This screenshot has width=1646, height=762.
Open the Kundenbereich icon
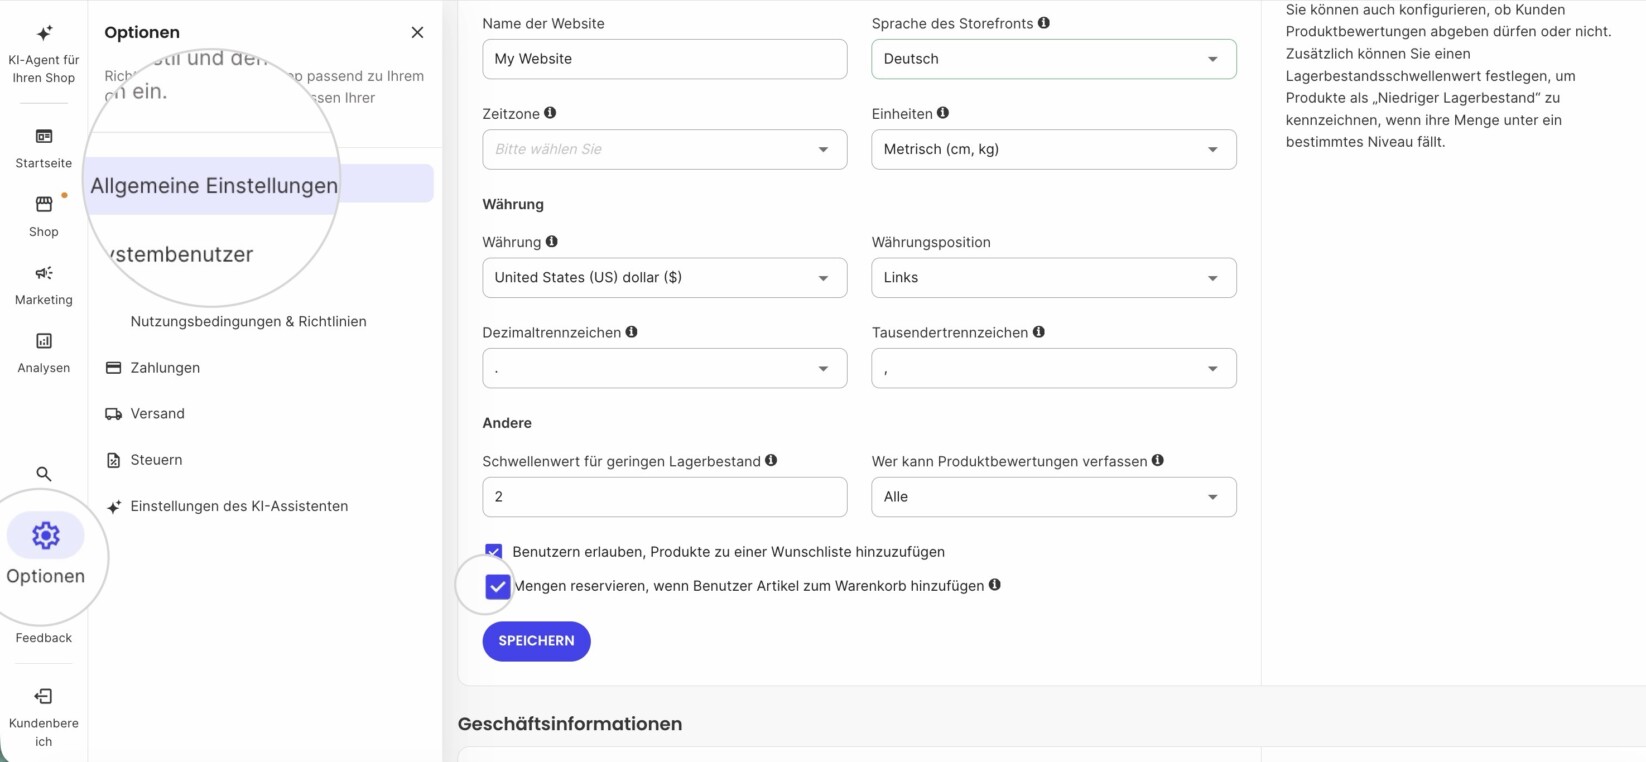point(44,696)
